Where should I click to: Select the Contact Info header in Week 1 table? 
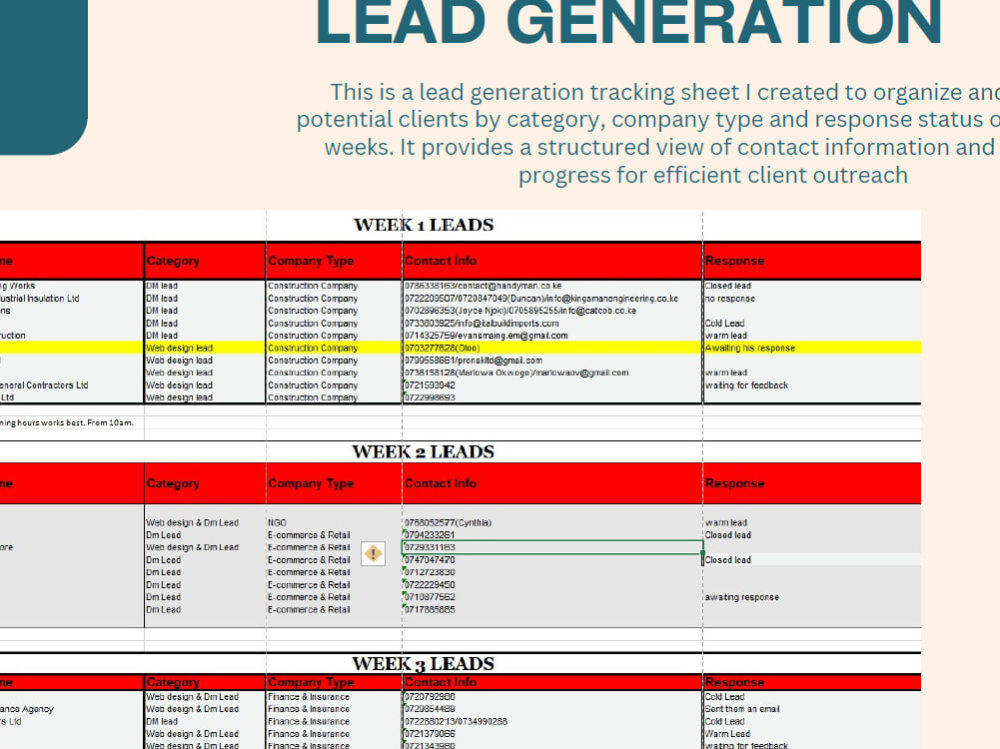tap(552, 261)
